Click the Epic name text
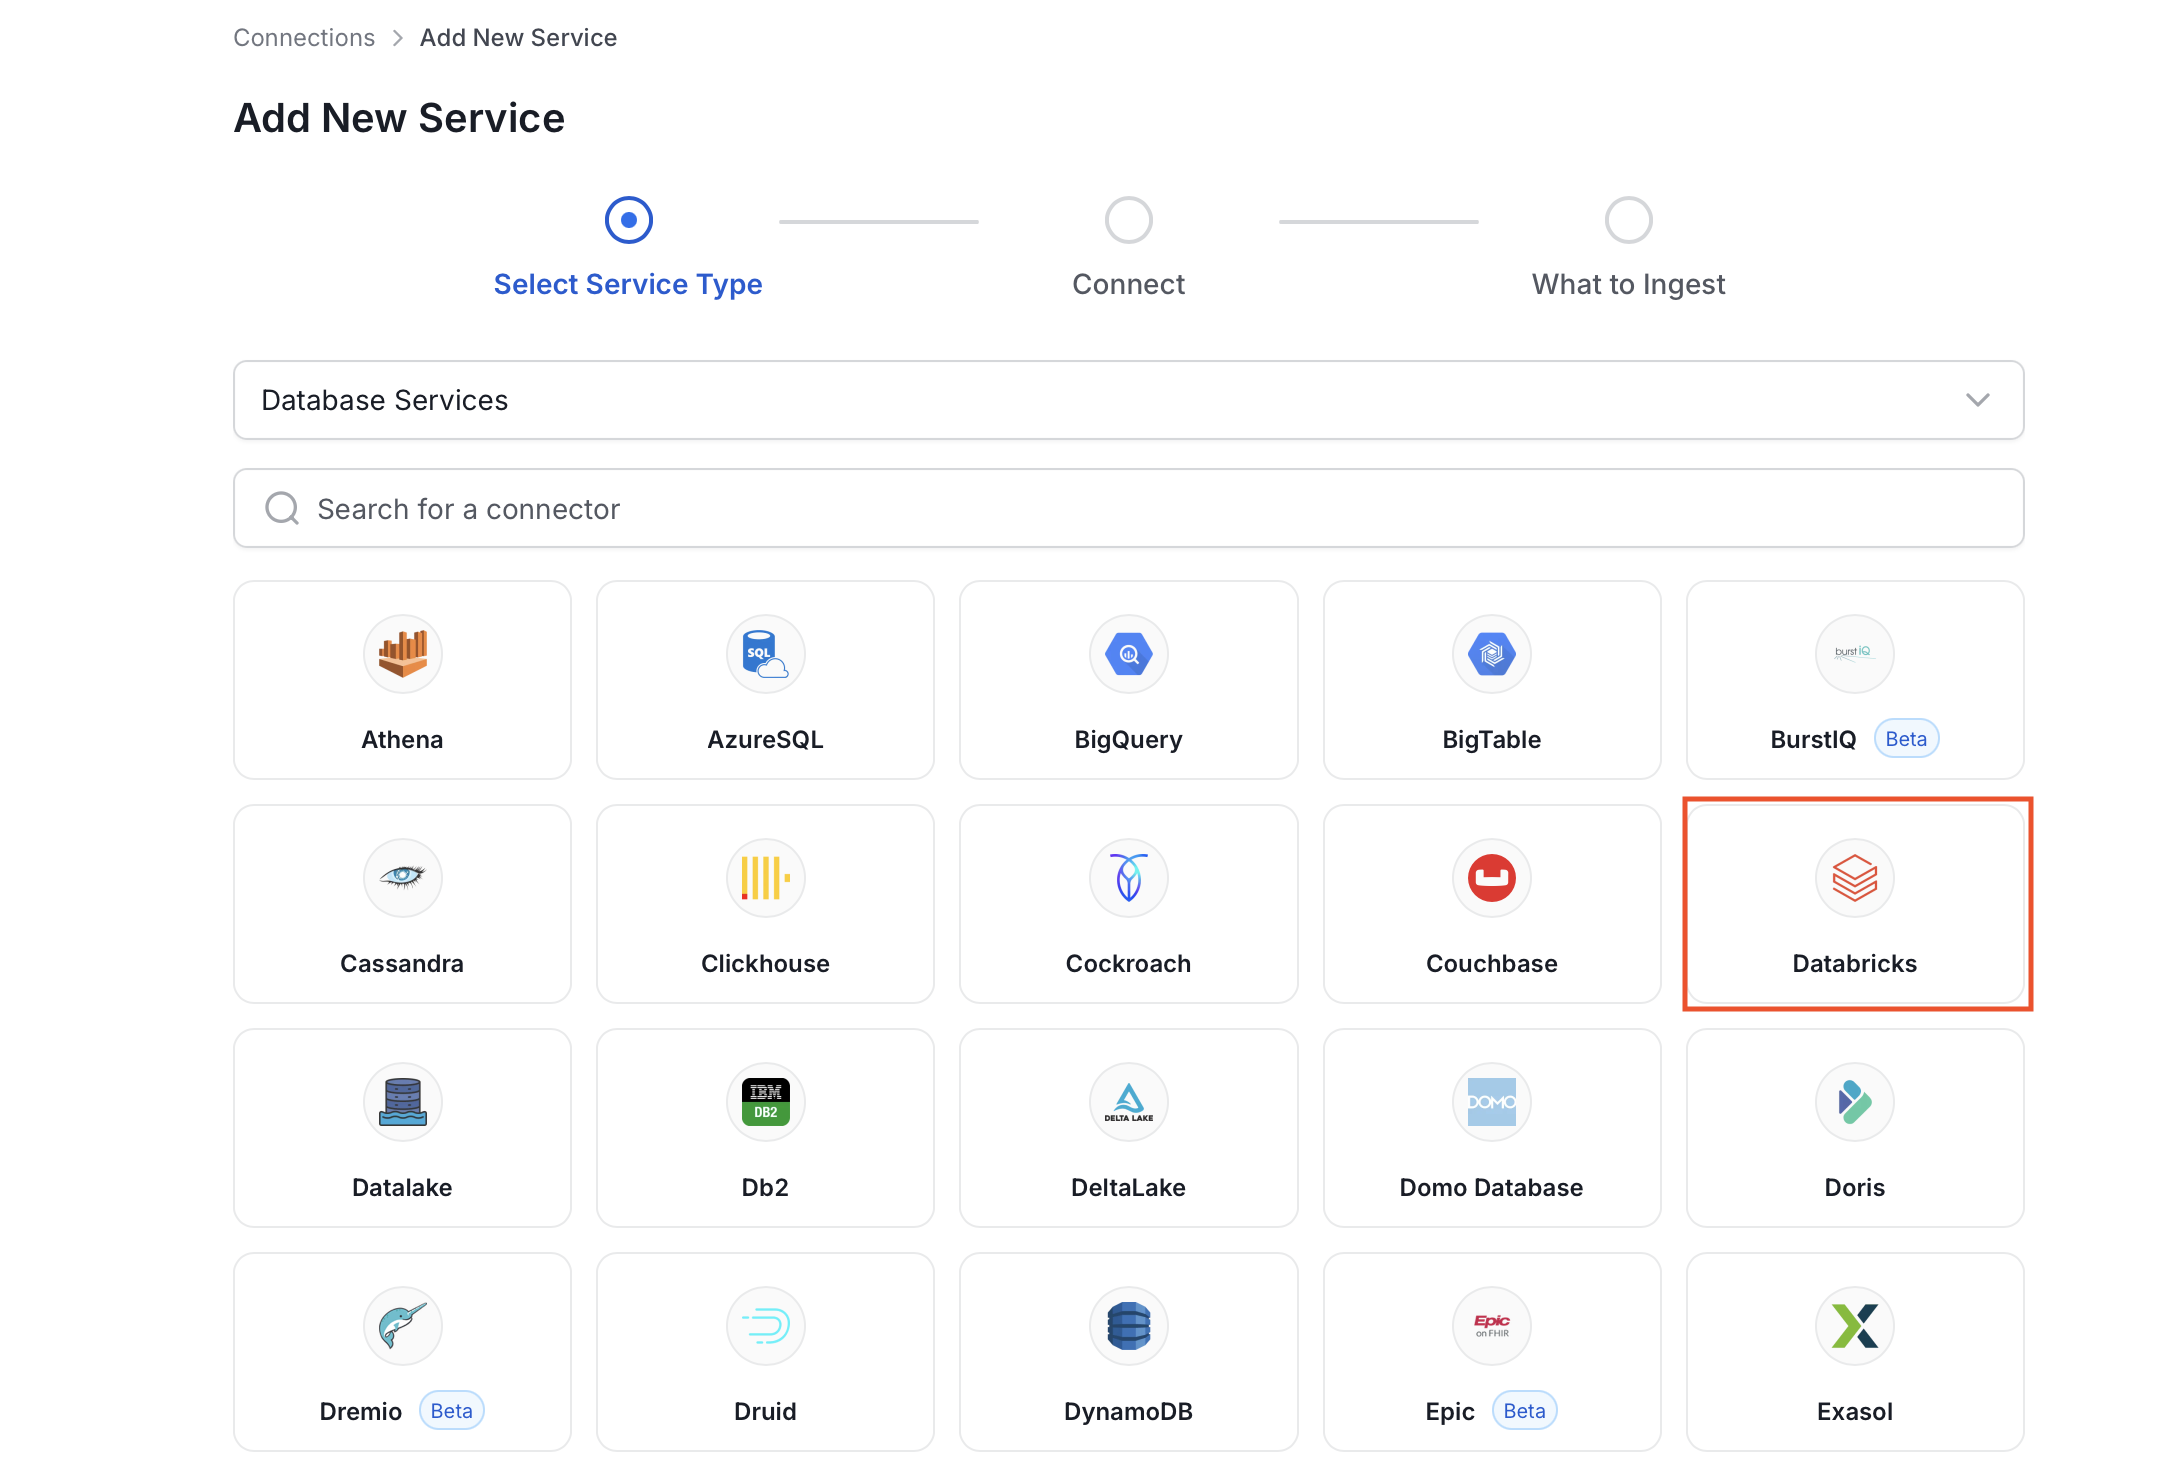The height and width of the screenshot is (1472, 2164). [x=1449, y=1412]
